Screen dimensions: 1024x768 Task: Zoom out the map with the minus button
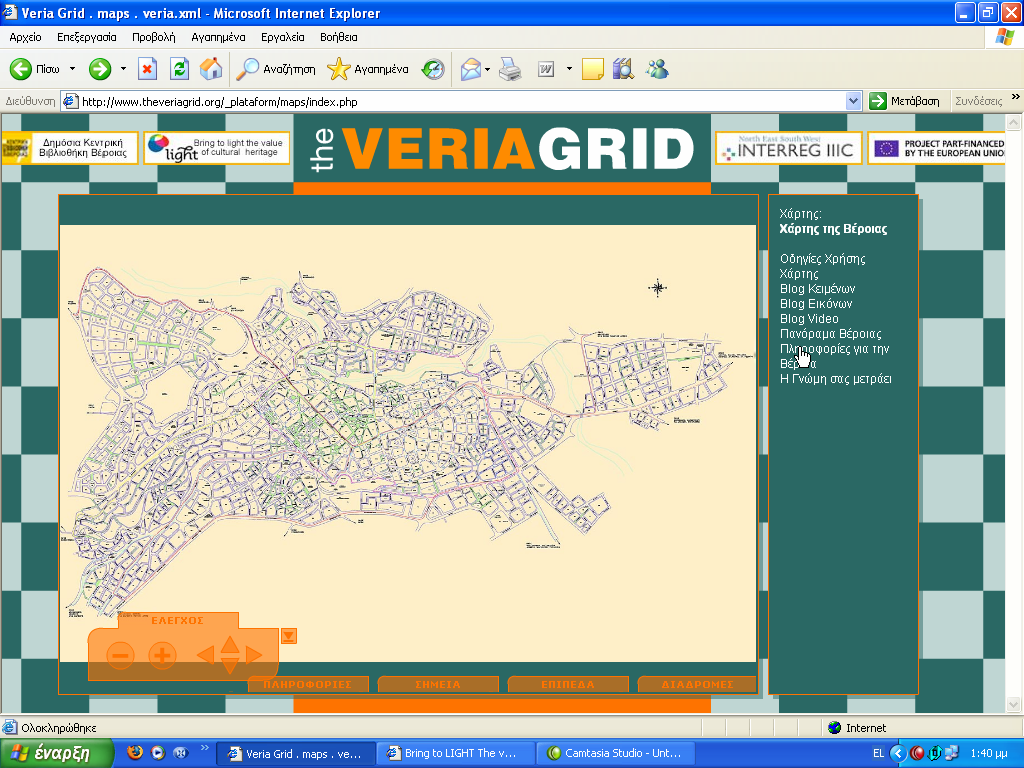[120, 655]
